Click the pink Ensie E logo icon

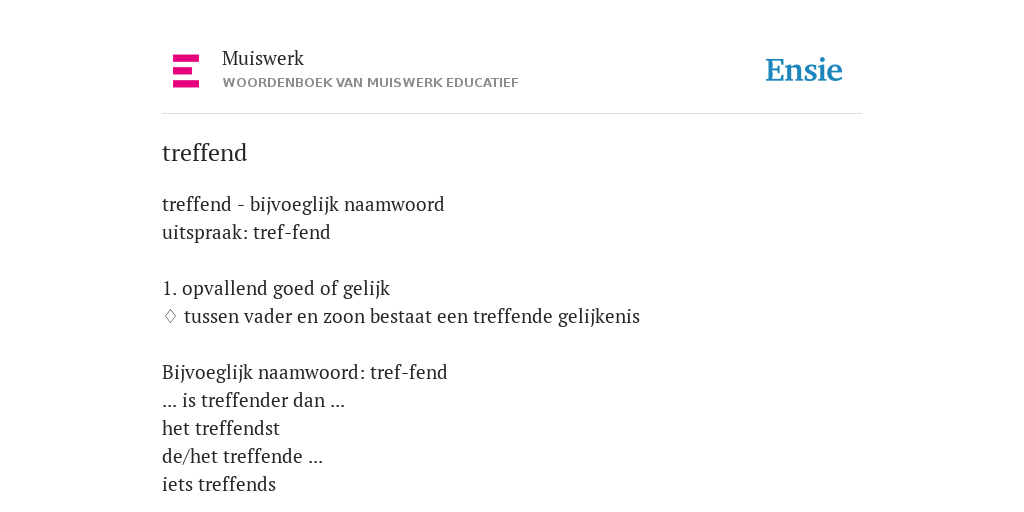186,71
